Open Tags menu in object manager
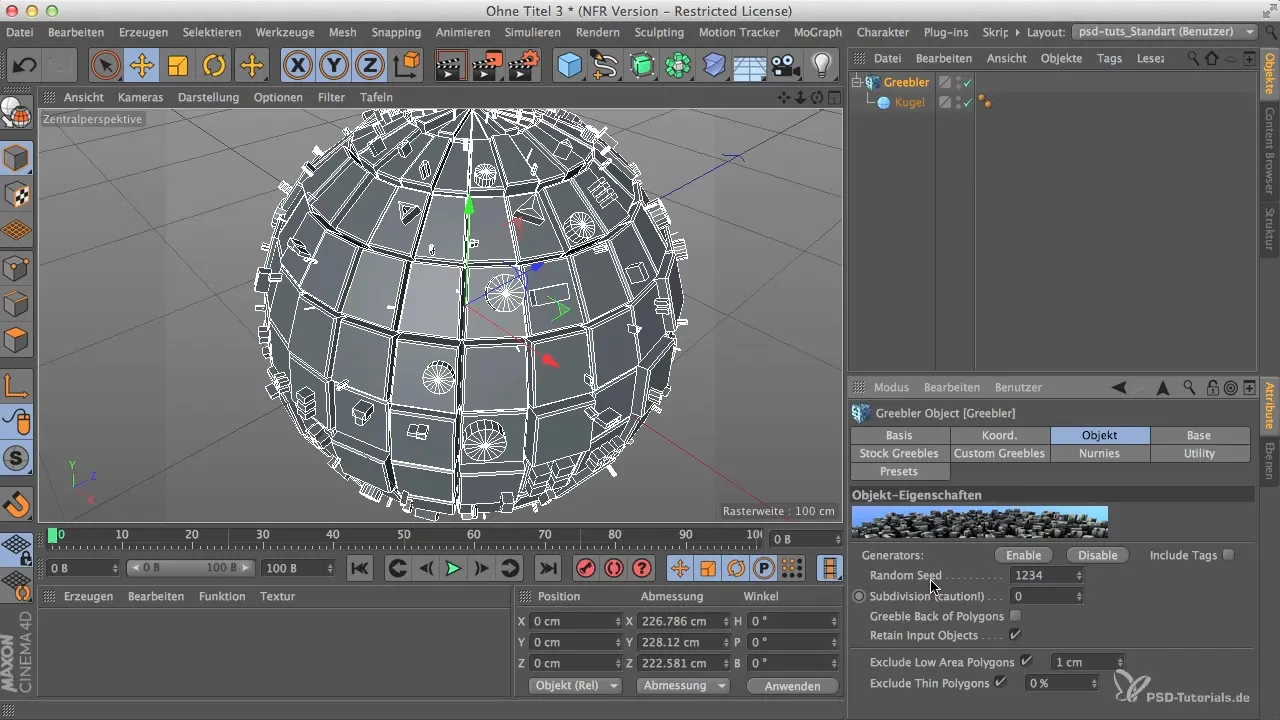Screen dimensions: 1280x720 coord(1109,58)
